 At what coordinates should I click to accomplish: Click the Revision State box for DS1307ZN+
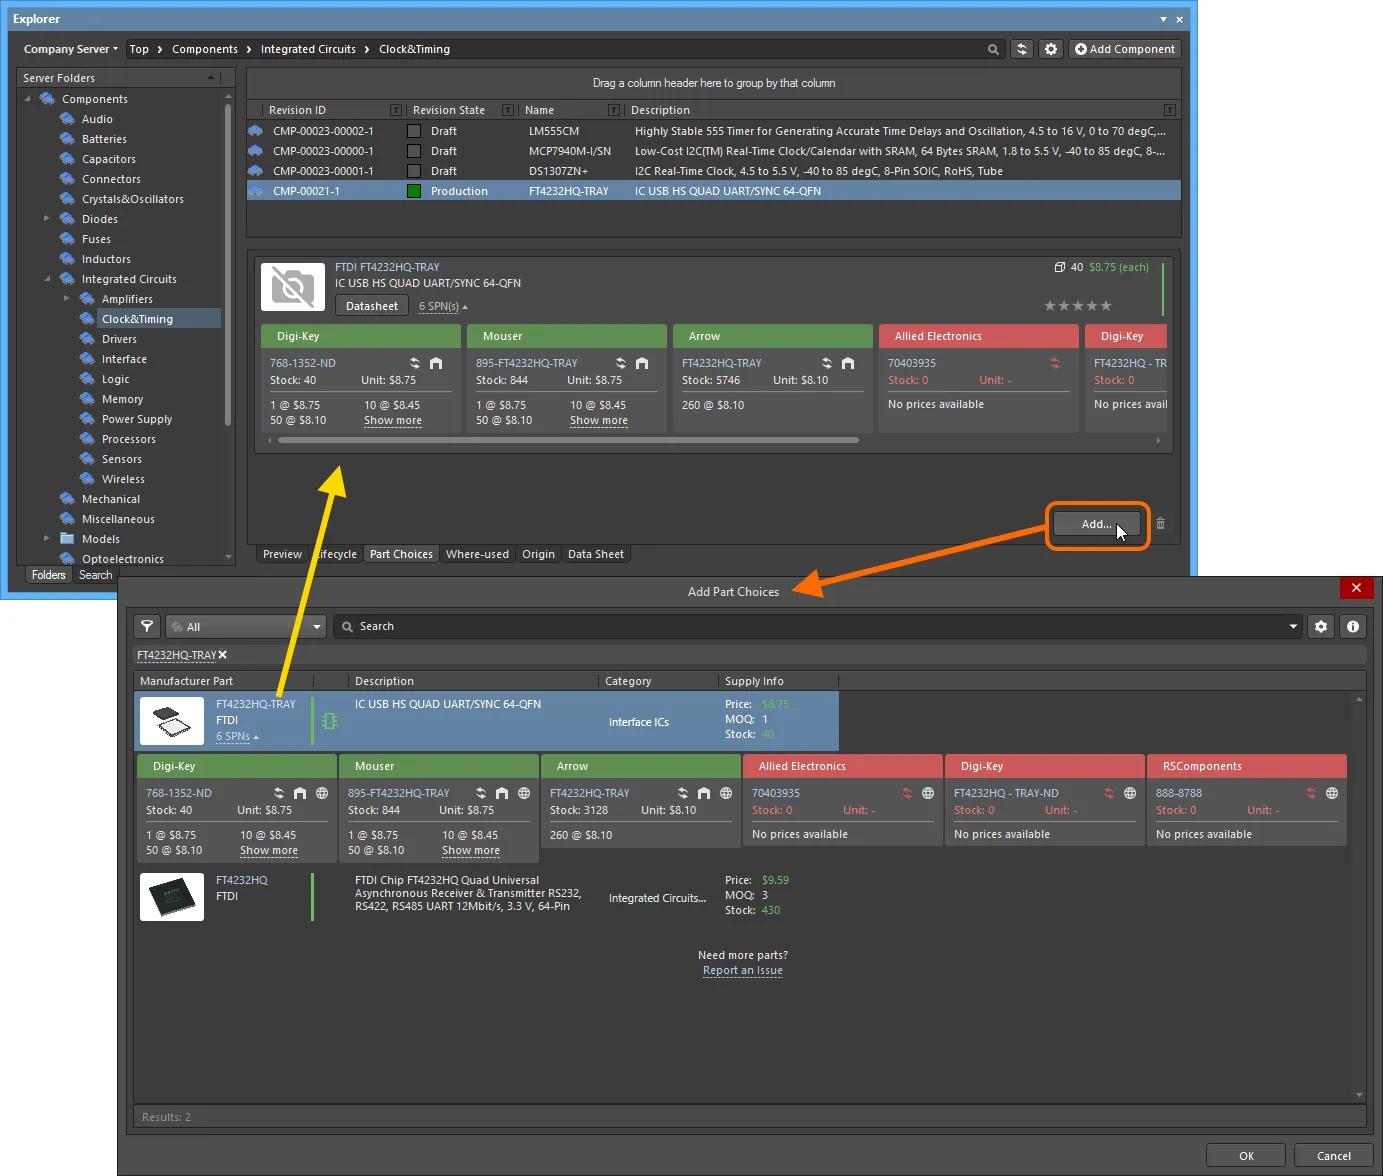point(414,171)
